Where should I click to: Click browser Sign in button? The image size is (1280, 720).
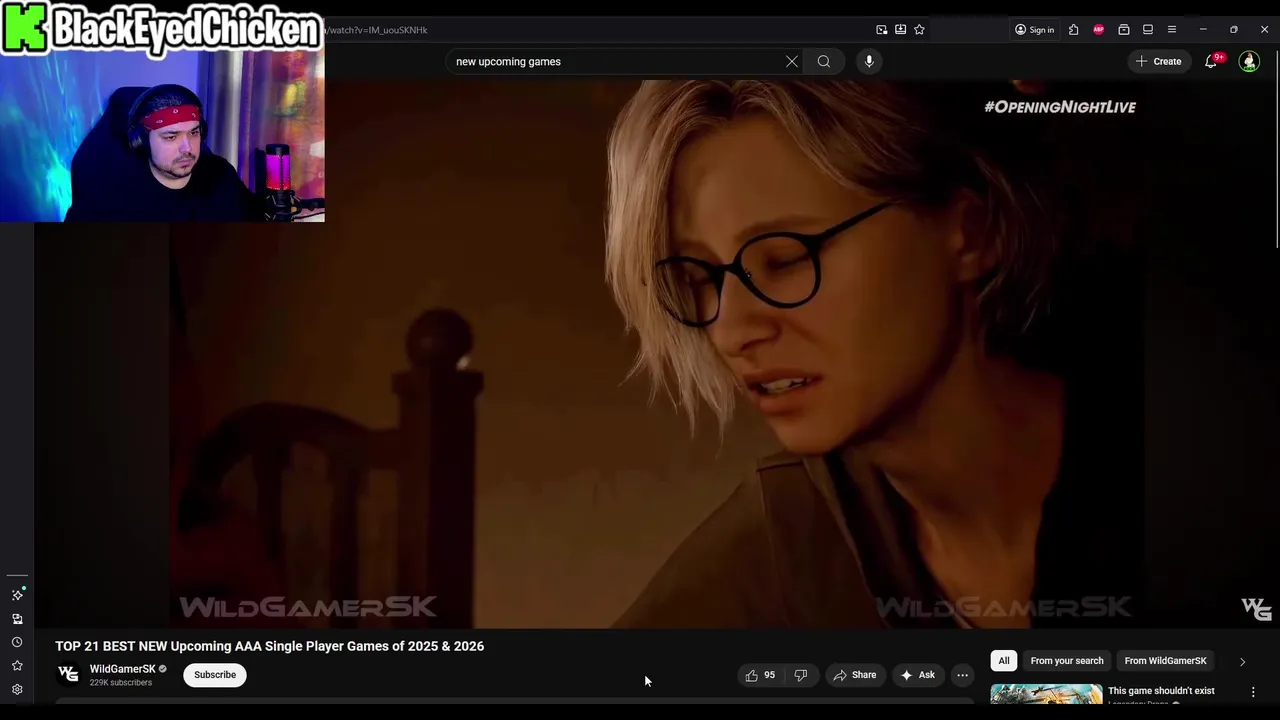(x=1034, y=30)
